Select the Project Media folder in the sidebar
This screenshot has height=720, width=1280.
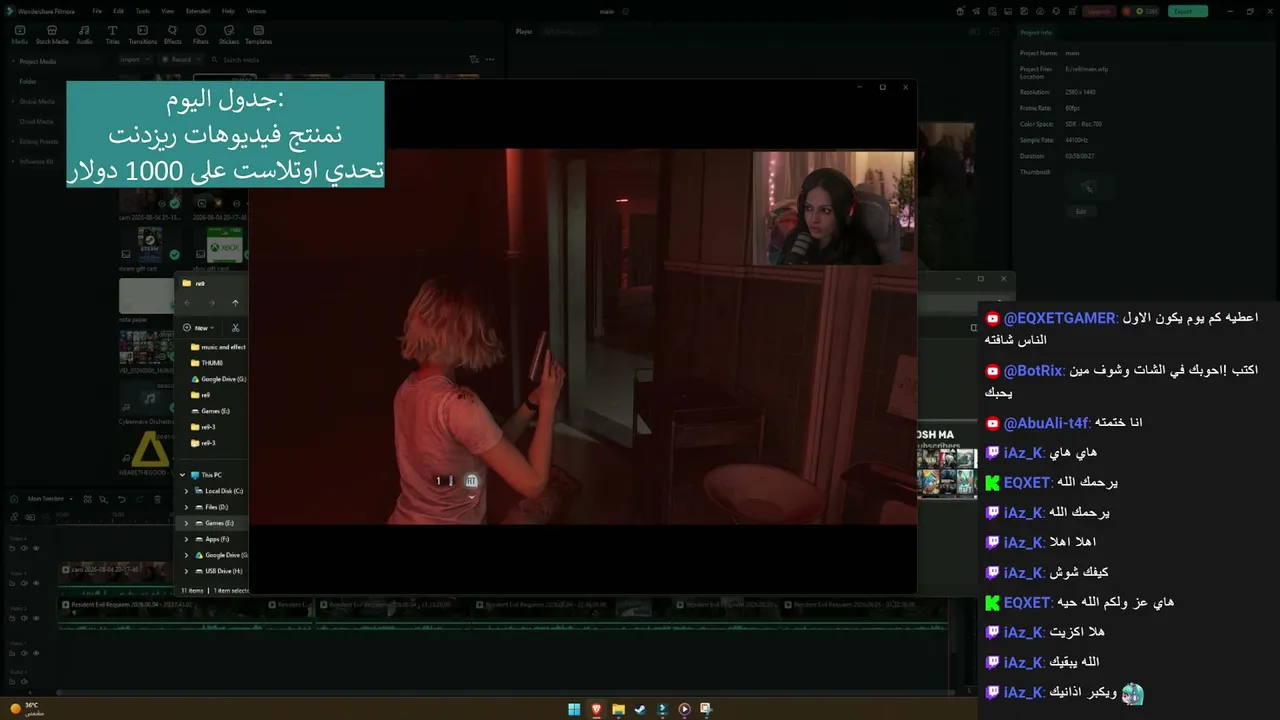[x=38, y=61]
